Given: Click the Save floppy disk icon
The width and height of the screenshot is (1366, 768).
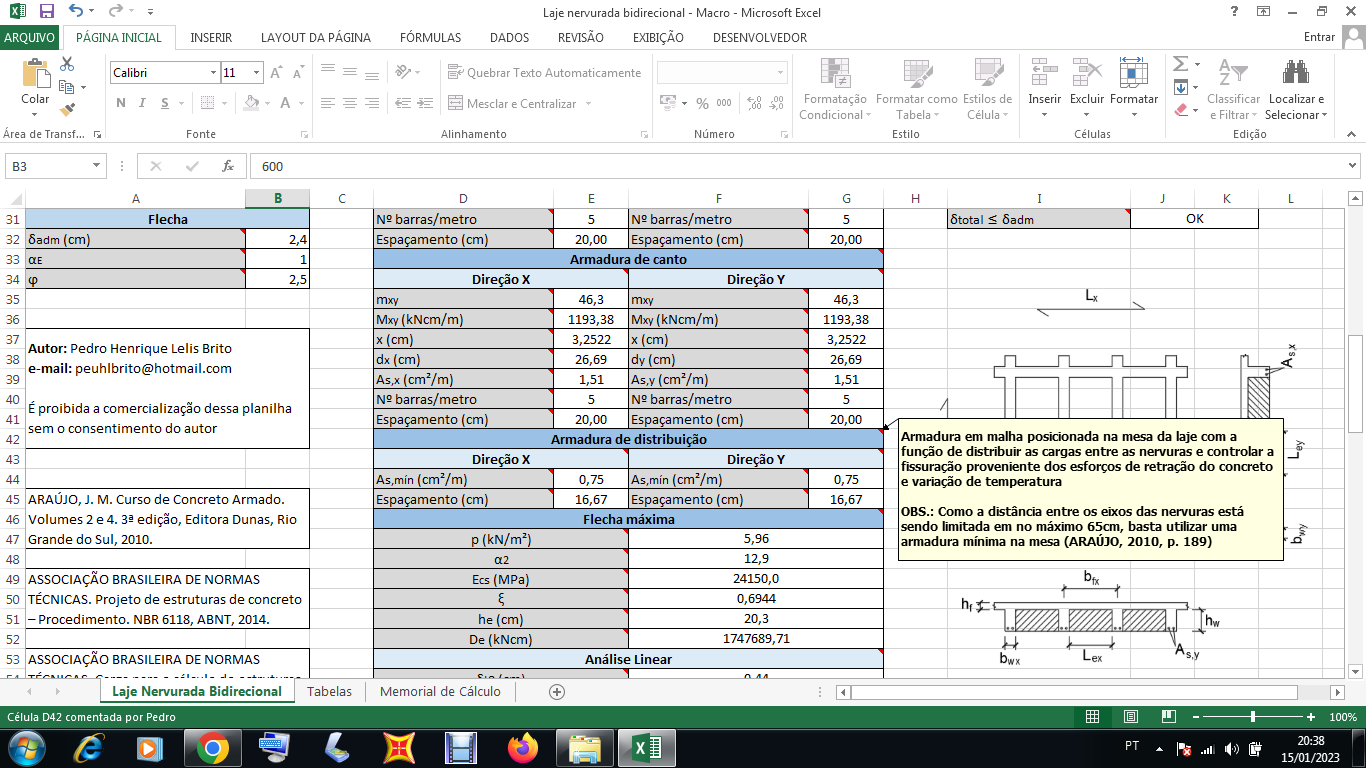Looking at the screenshot, I should point(46,12).
